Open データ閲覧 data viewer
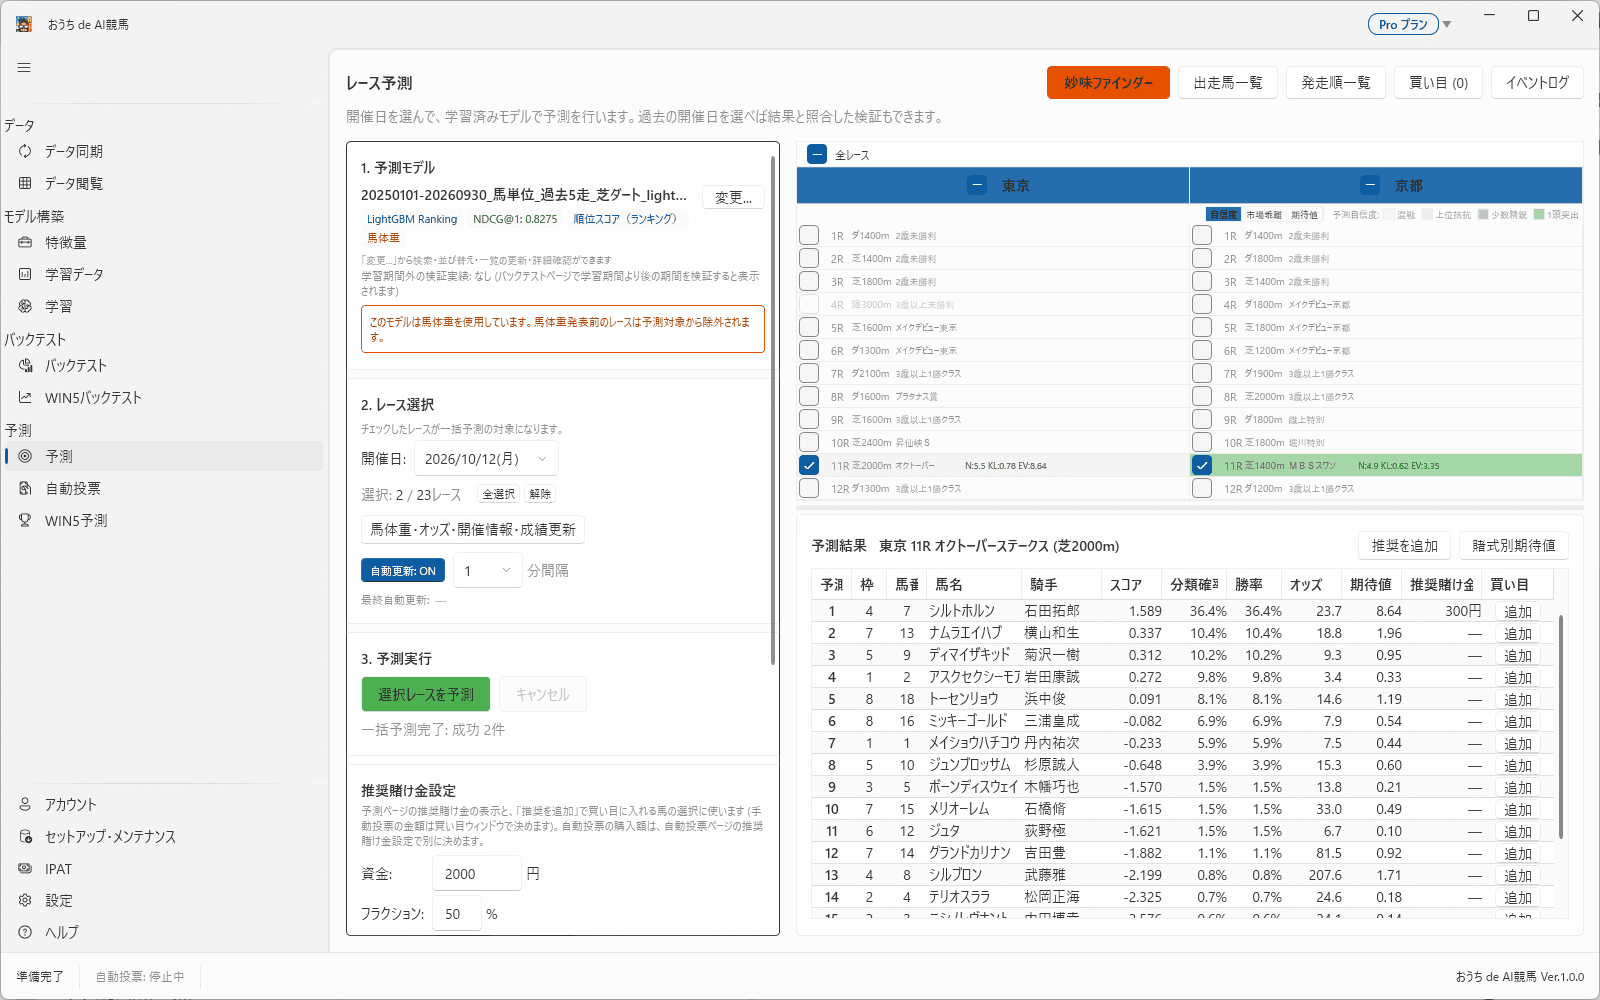The image size is (1600, 1000). coord(162,184)
